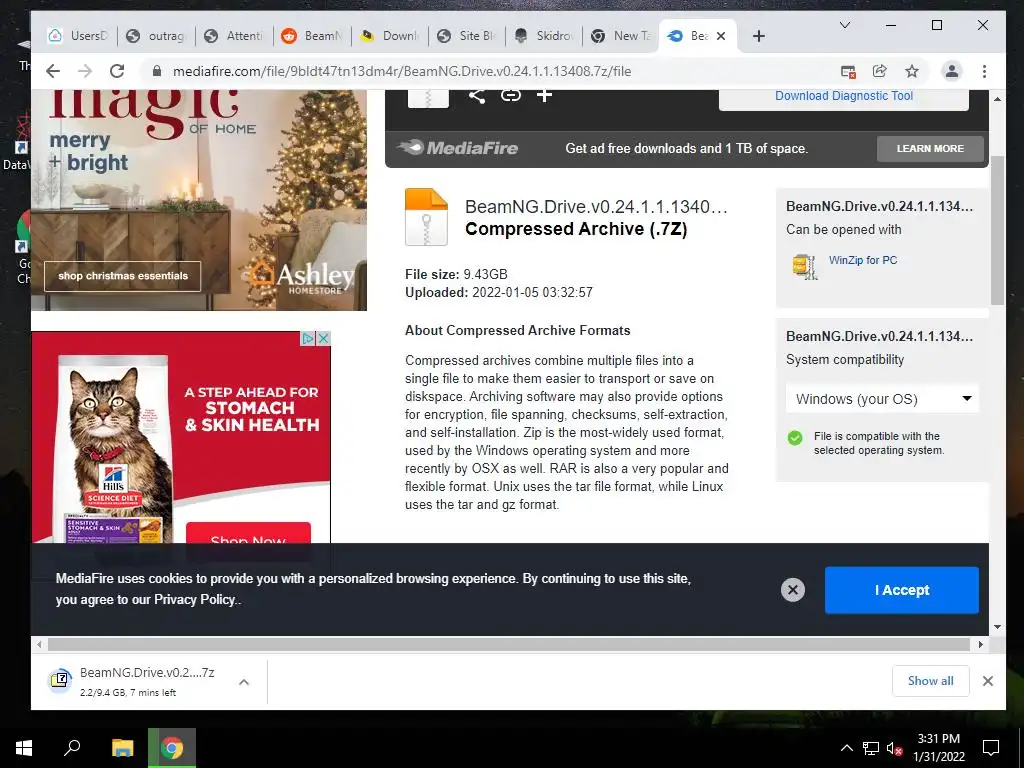
Task: Click the vertical page scrollbar thumb
Action: click(997, 230)
